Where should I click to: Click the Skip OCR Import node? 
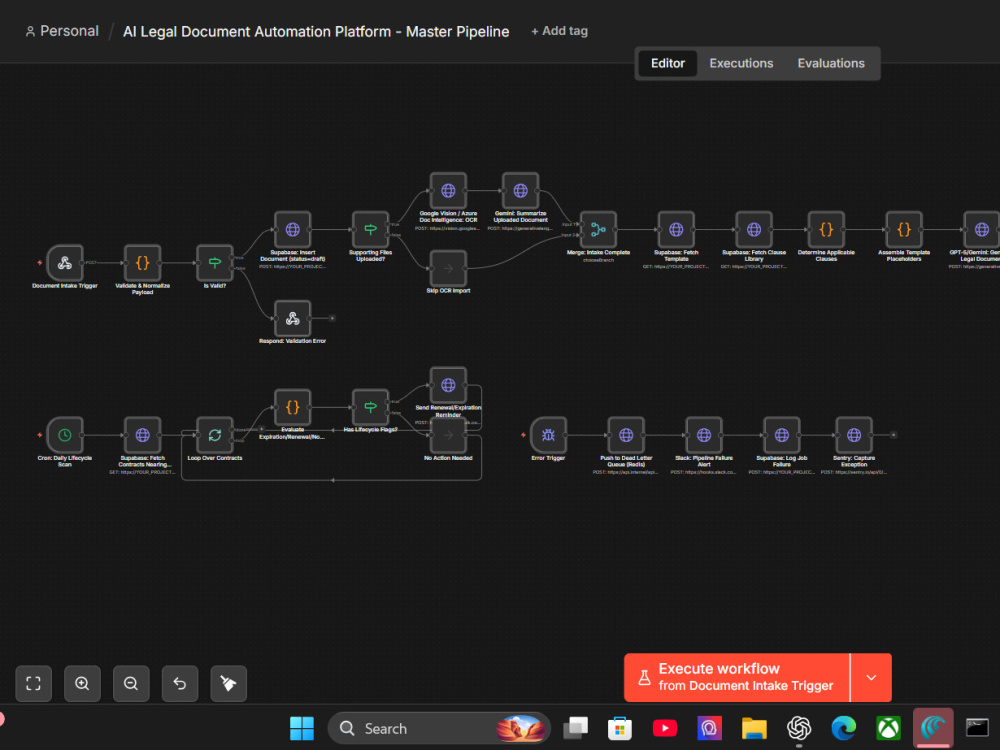(x=448, y=268)
